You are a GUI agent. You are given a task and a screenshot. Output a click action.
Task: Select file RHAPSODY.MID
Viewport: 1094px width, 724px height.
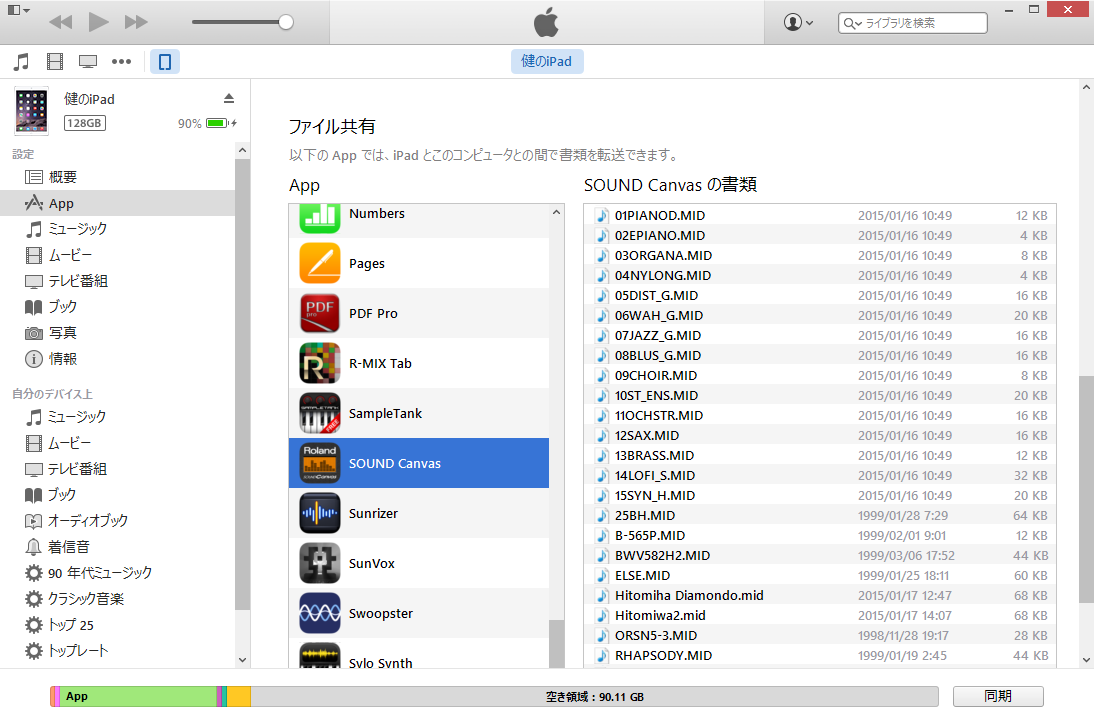click(x=820, y=656)
